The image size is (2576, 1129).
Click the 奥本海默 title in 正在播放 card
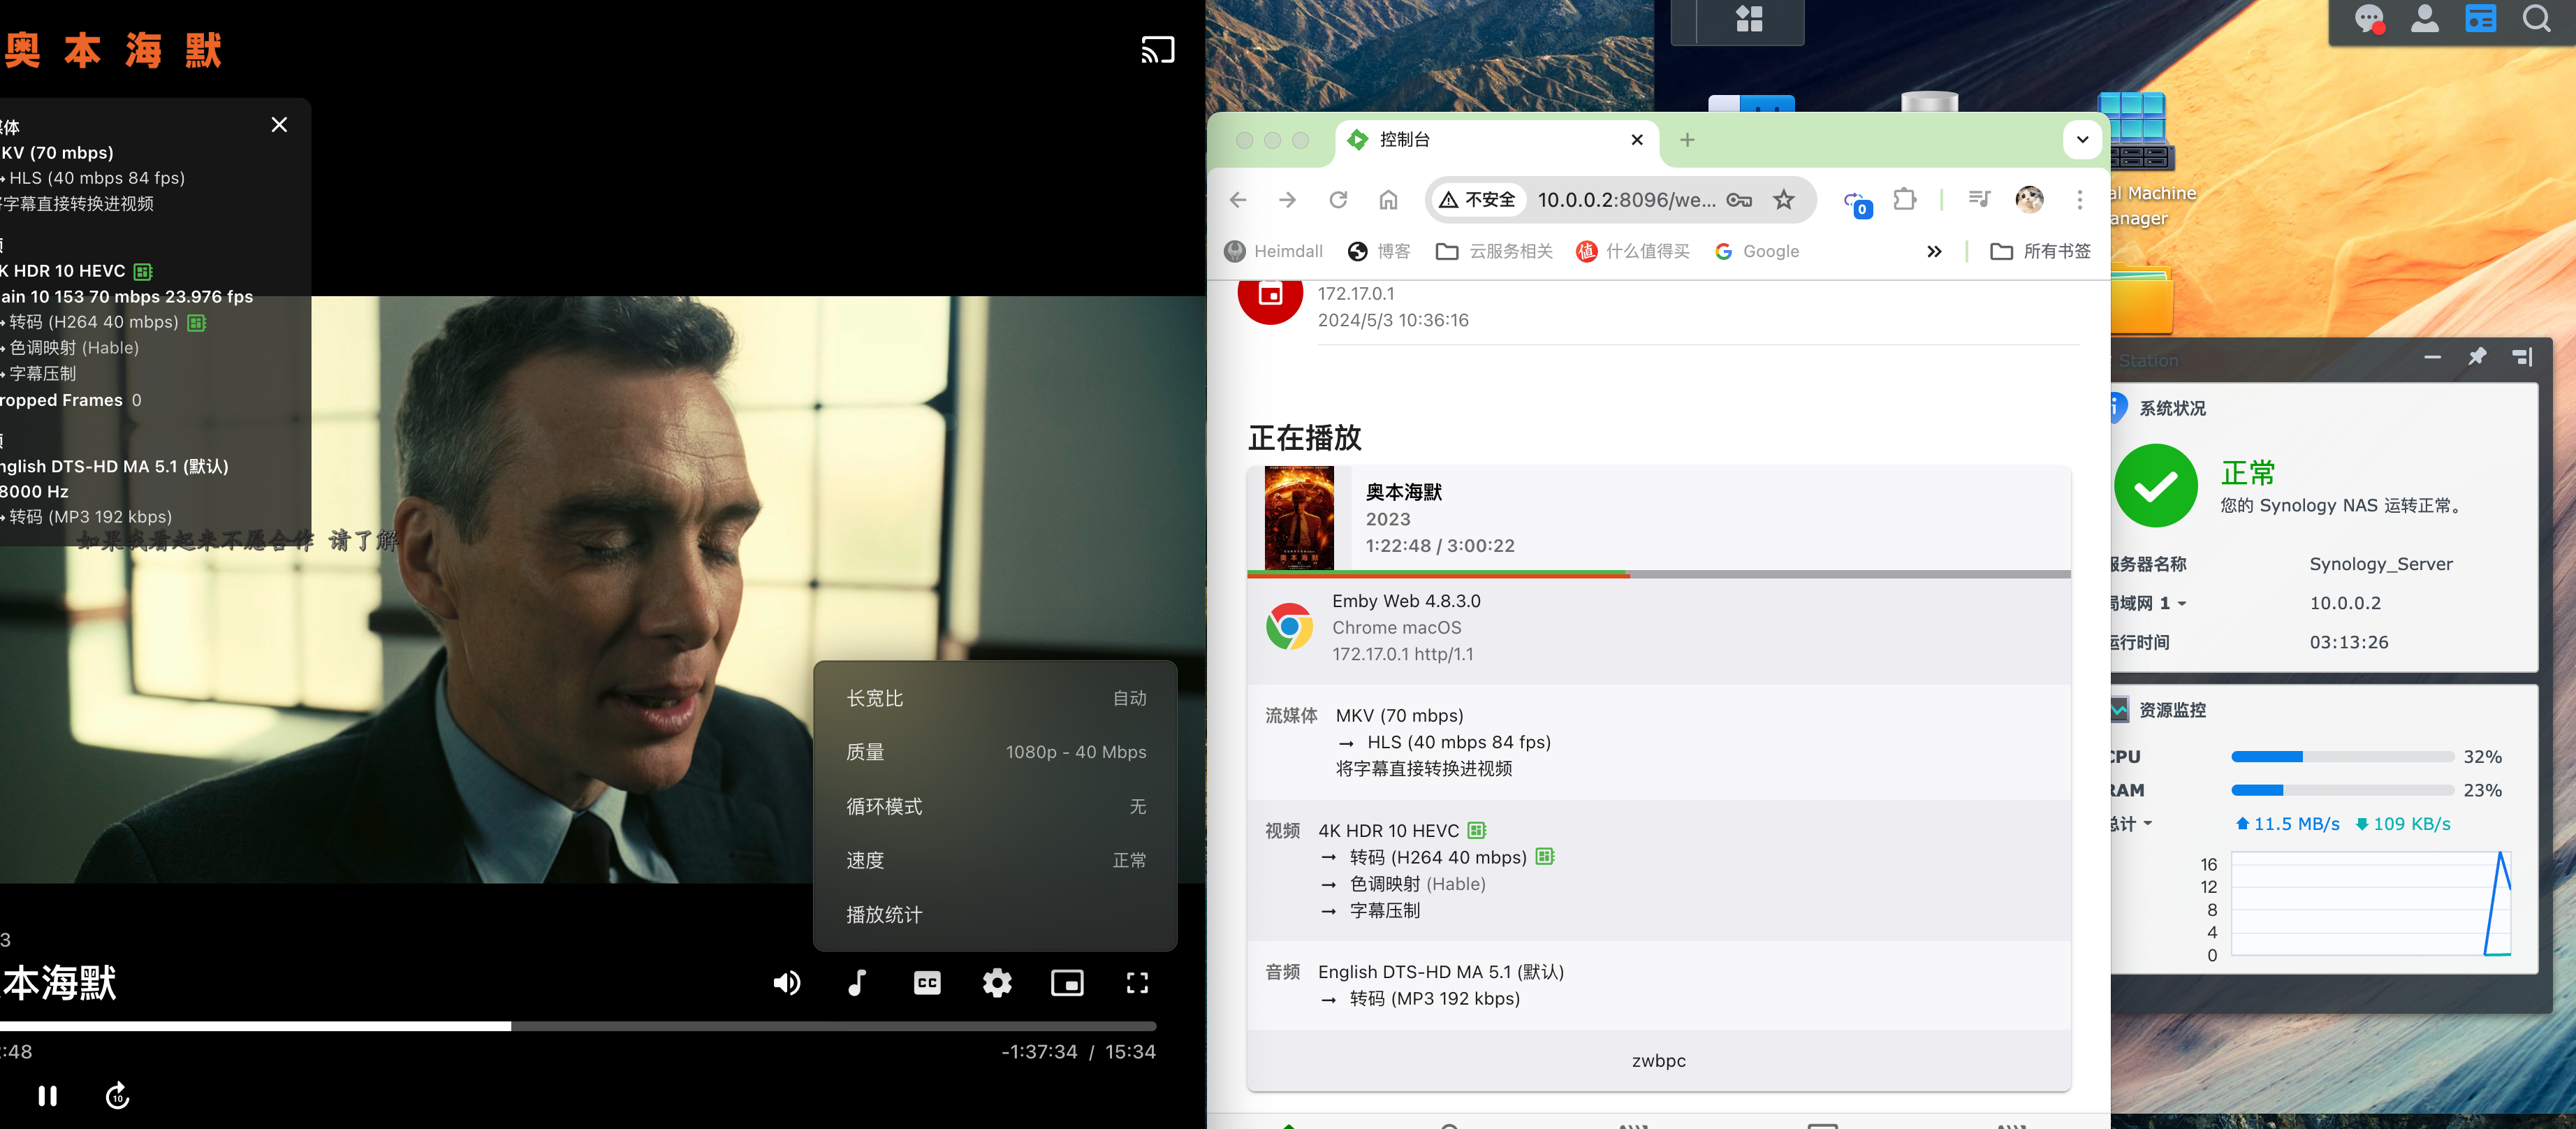coord(1404,492)
